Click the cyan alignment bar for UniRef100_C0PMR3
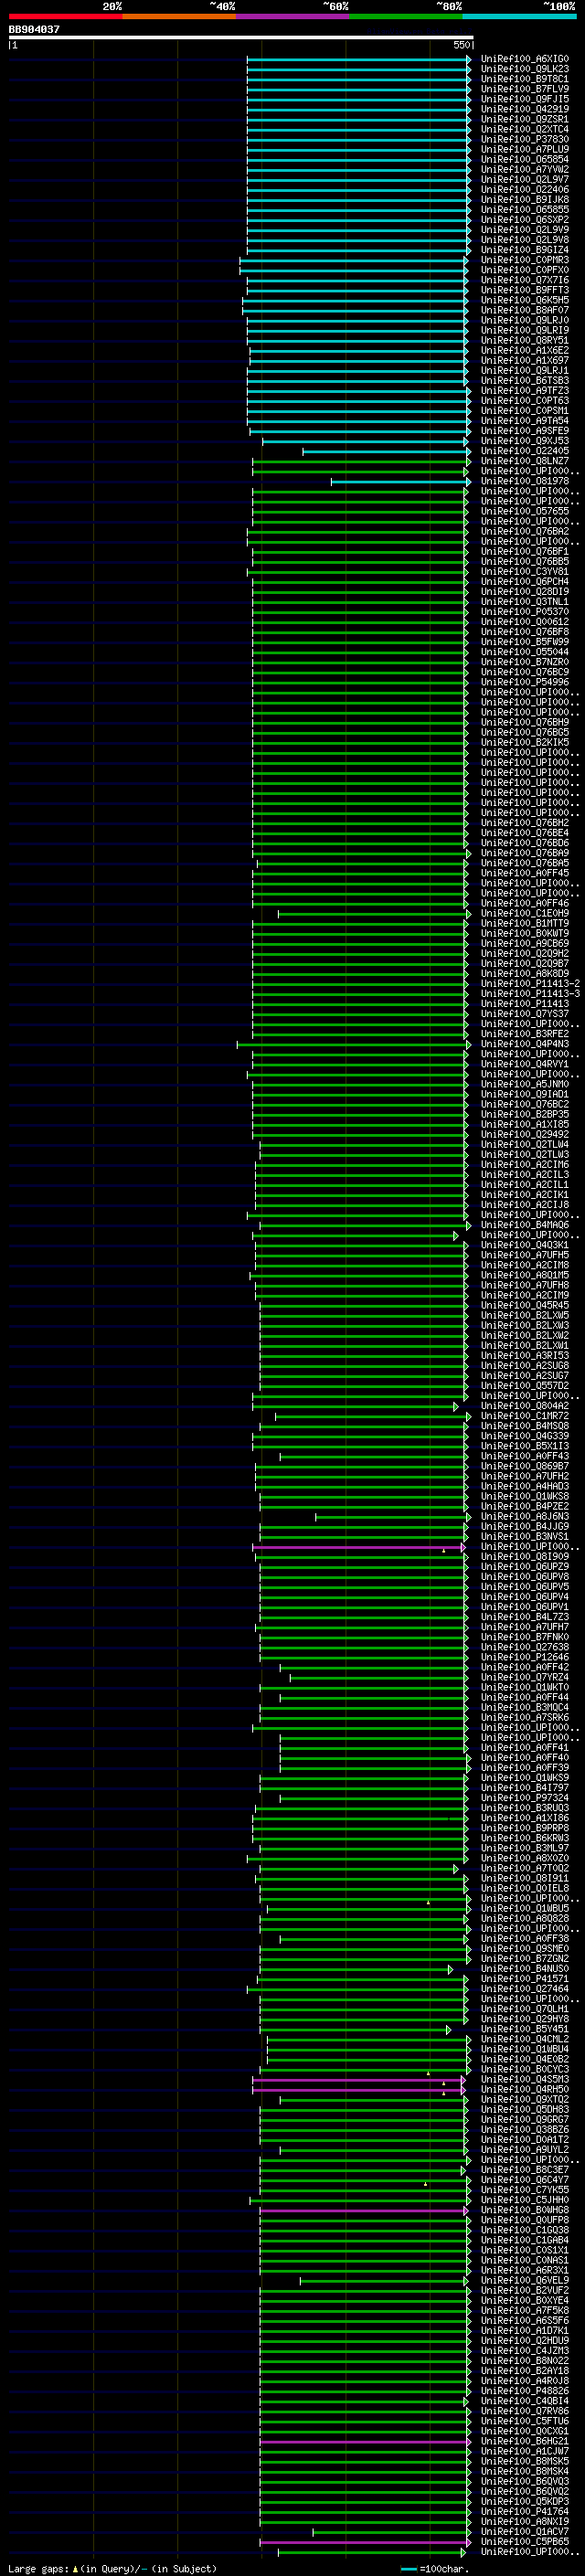 (353, 261)
